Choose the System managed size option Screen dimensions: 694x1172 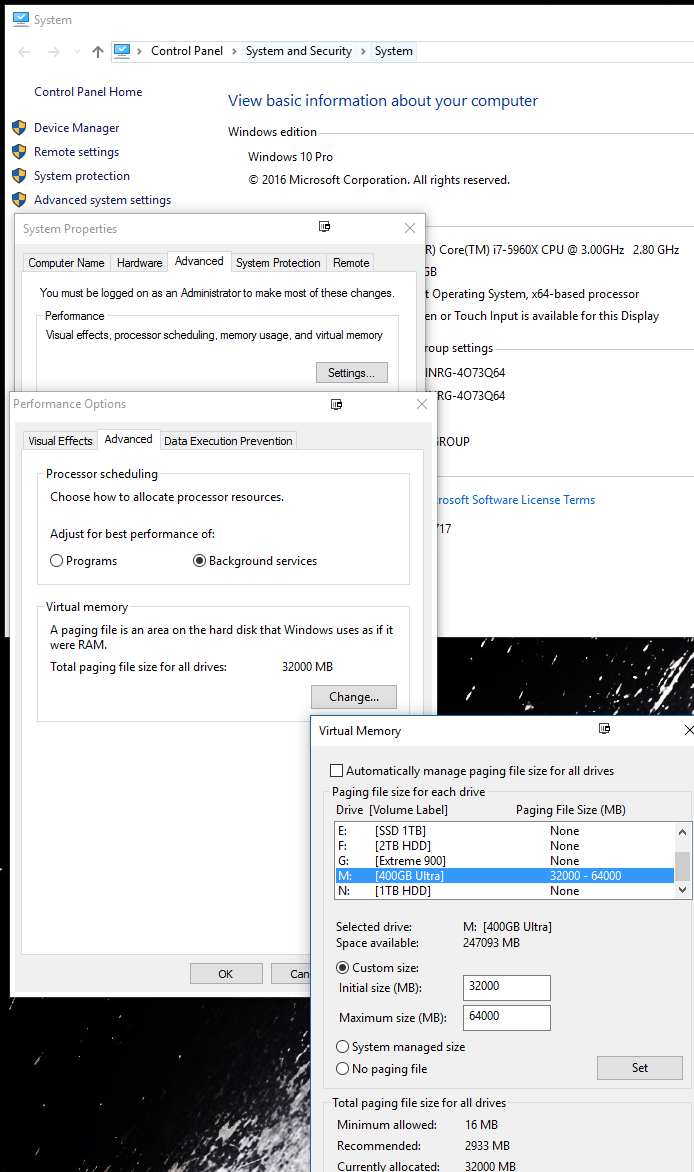(x=343, y=1047)
